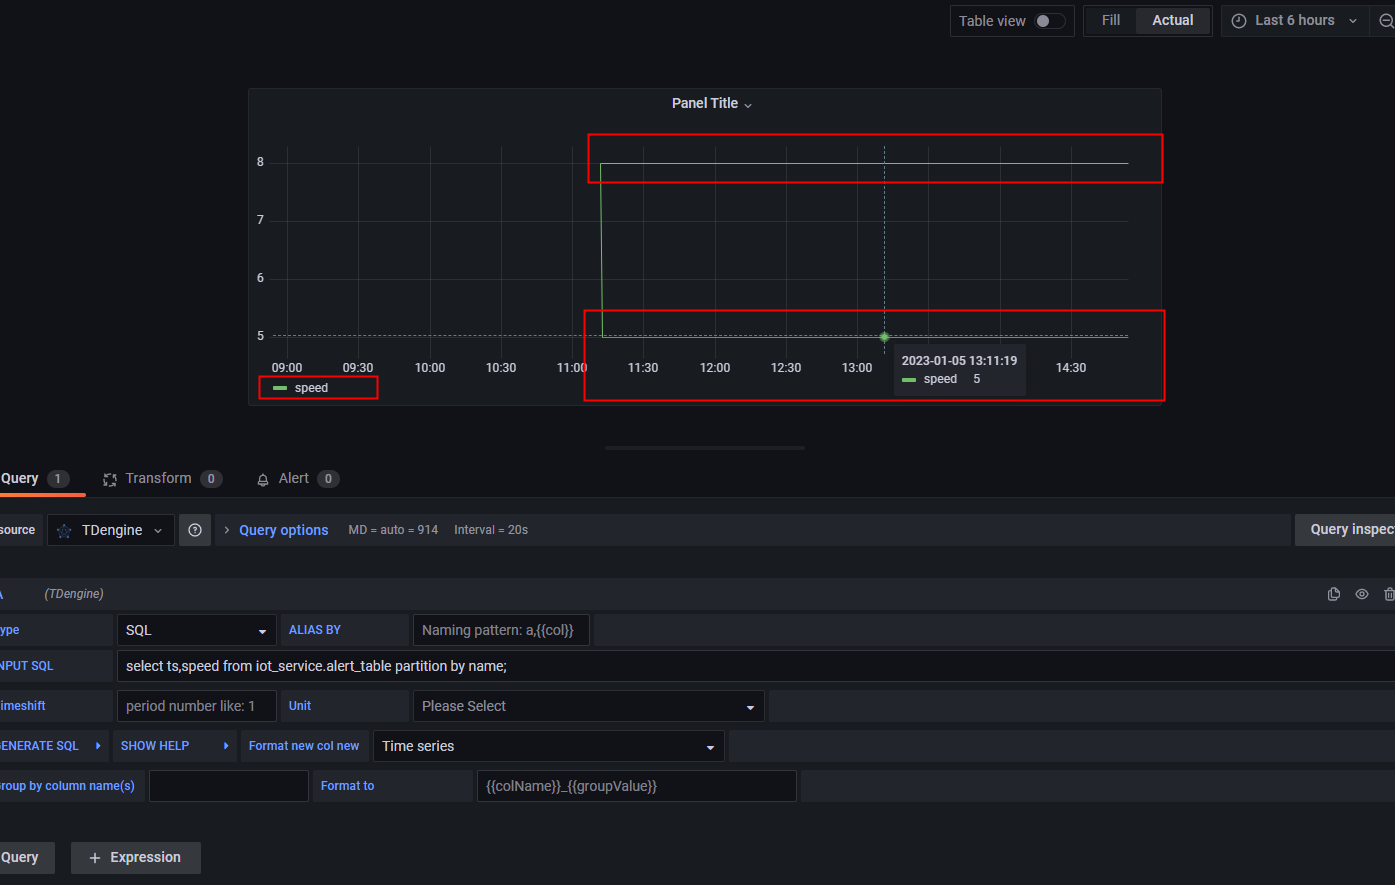The width and height of the screenshot is (1395, 885).
Task: Toggle the speed series in the legend
Action: coord(310,387)
